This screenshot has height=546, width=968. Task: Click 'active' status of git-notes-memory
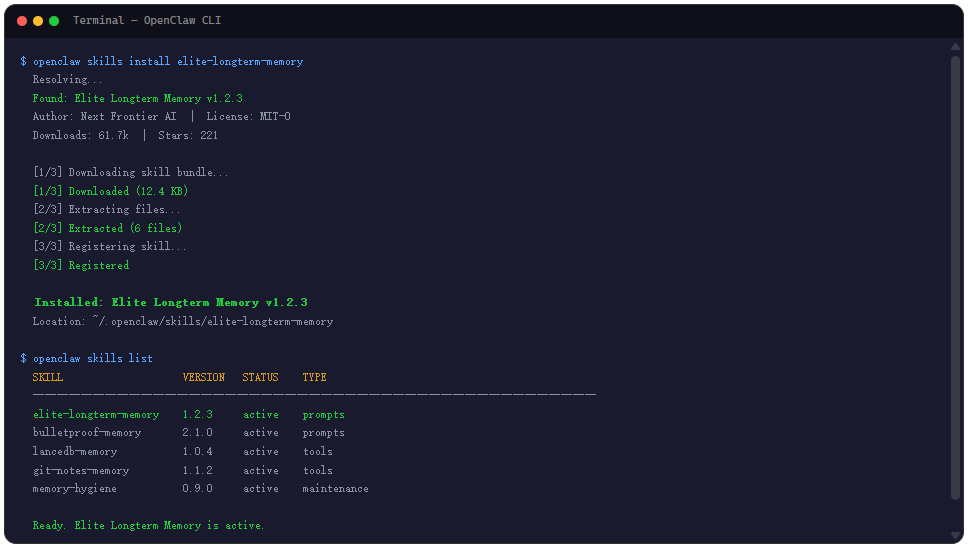click(261, 470)
